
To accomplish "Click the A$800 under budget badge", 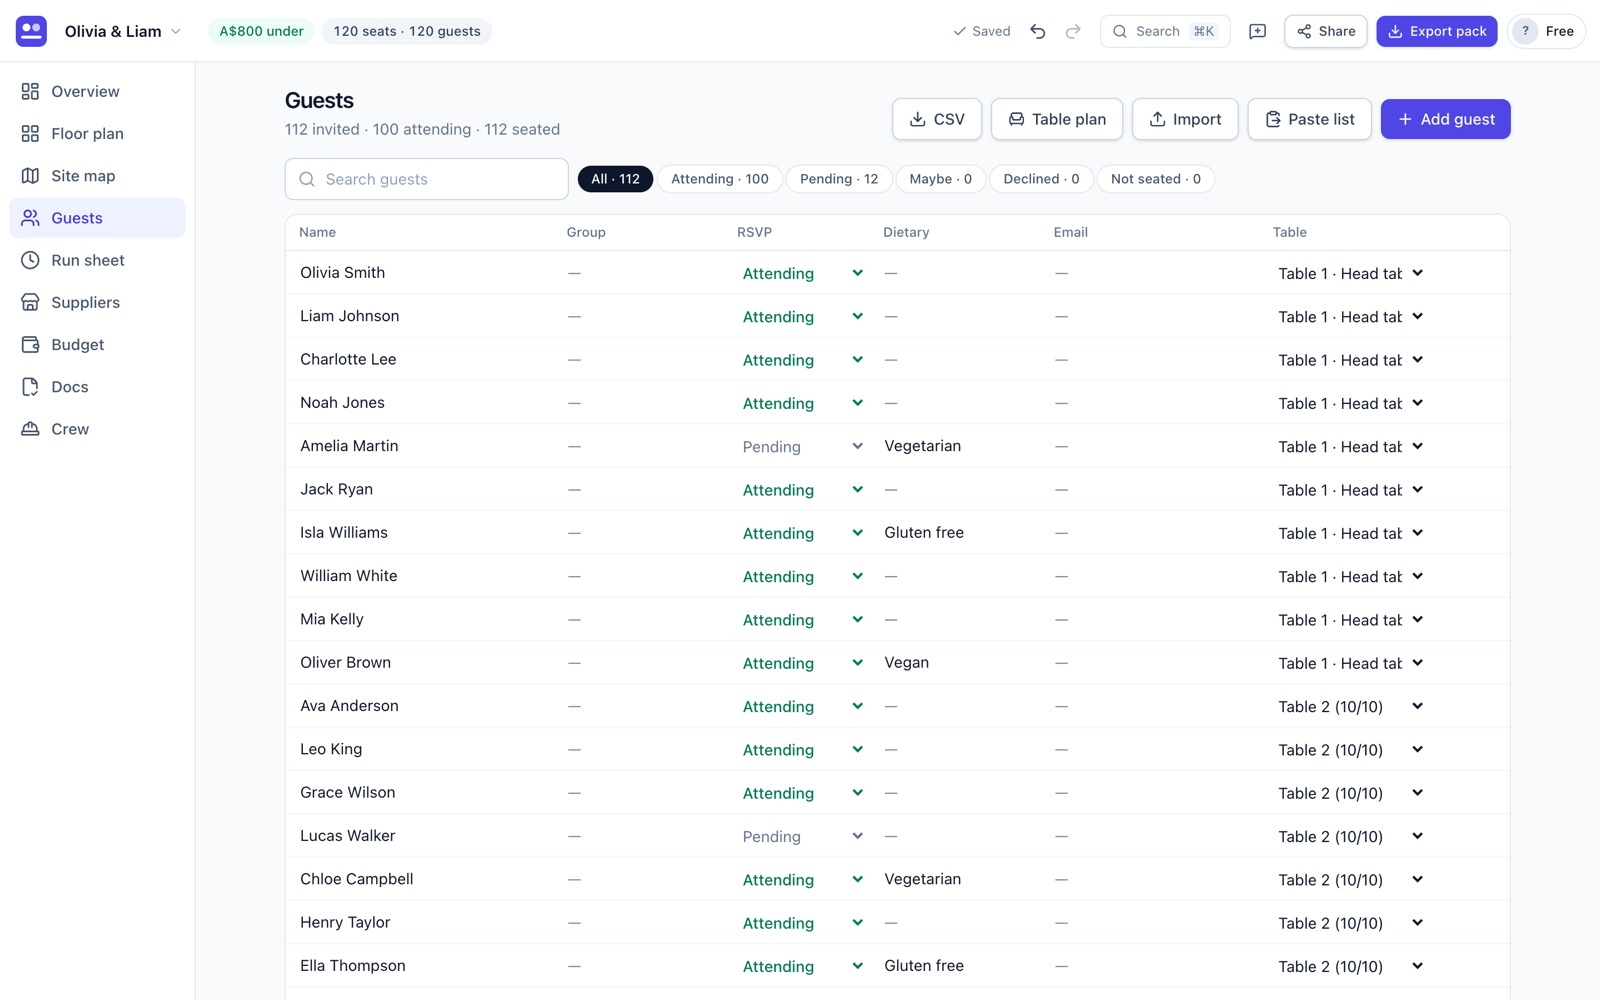I will pos(261,31).
